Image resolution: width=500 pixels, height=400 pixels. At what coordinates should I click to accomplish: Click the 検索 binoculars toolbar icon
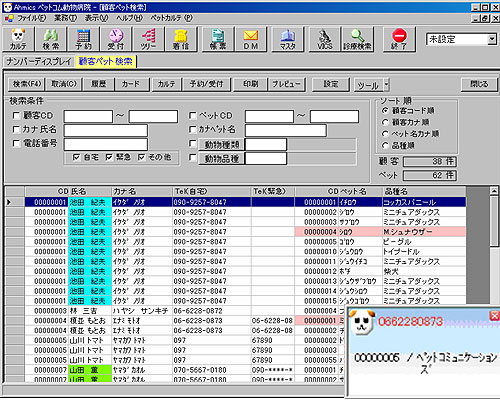tap(50, 39)
